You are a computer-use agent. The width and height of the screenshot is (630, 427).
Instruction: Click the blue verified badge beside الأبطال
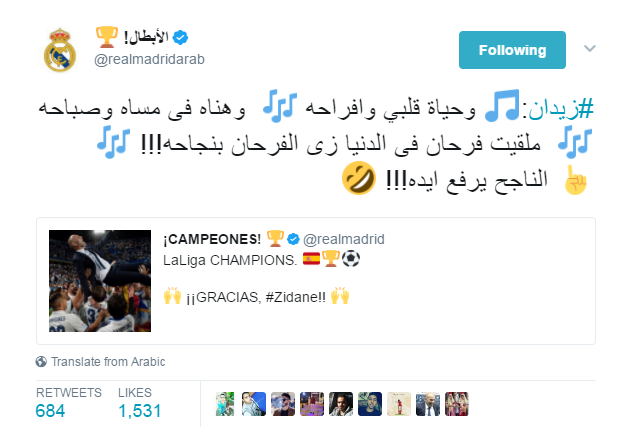coord(180,37)
